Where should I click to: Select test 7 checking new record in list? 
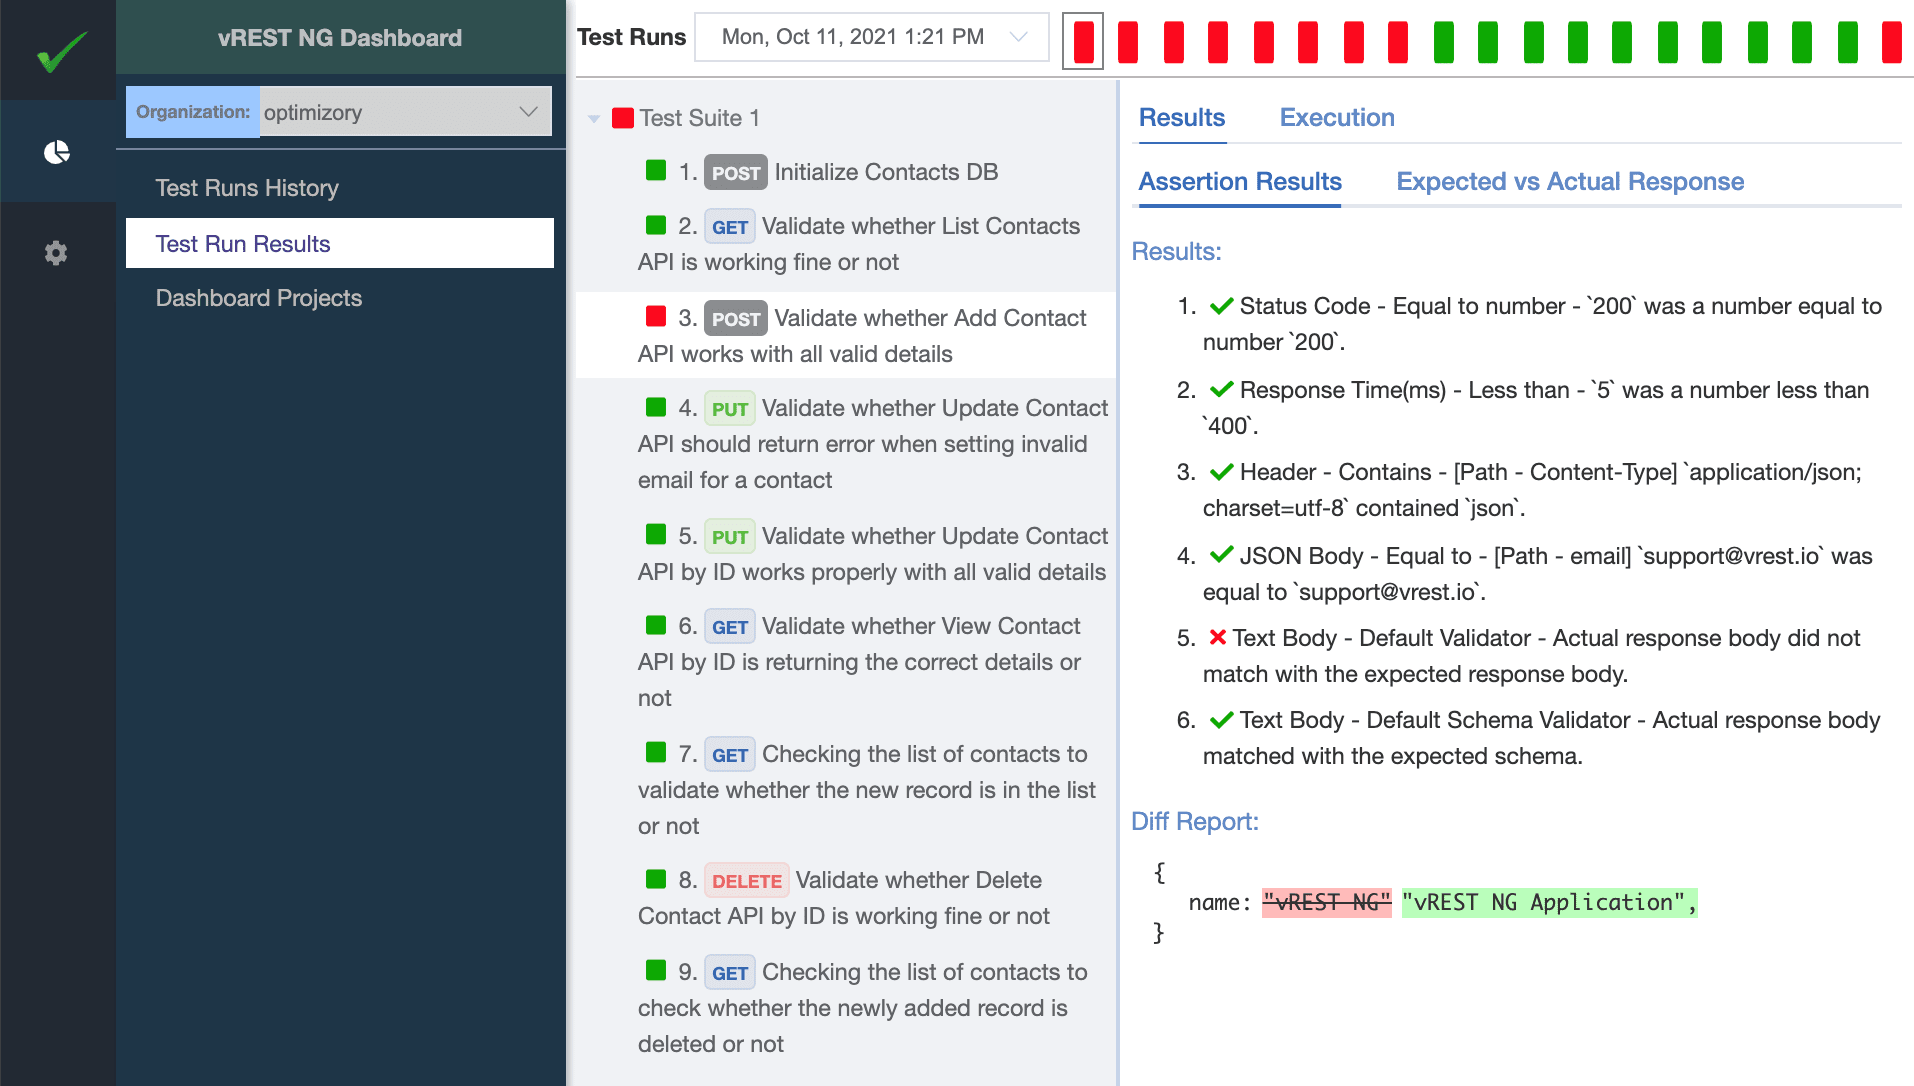846,790
